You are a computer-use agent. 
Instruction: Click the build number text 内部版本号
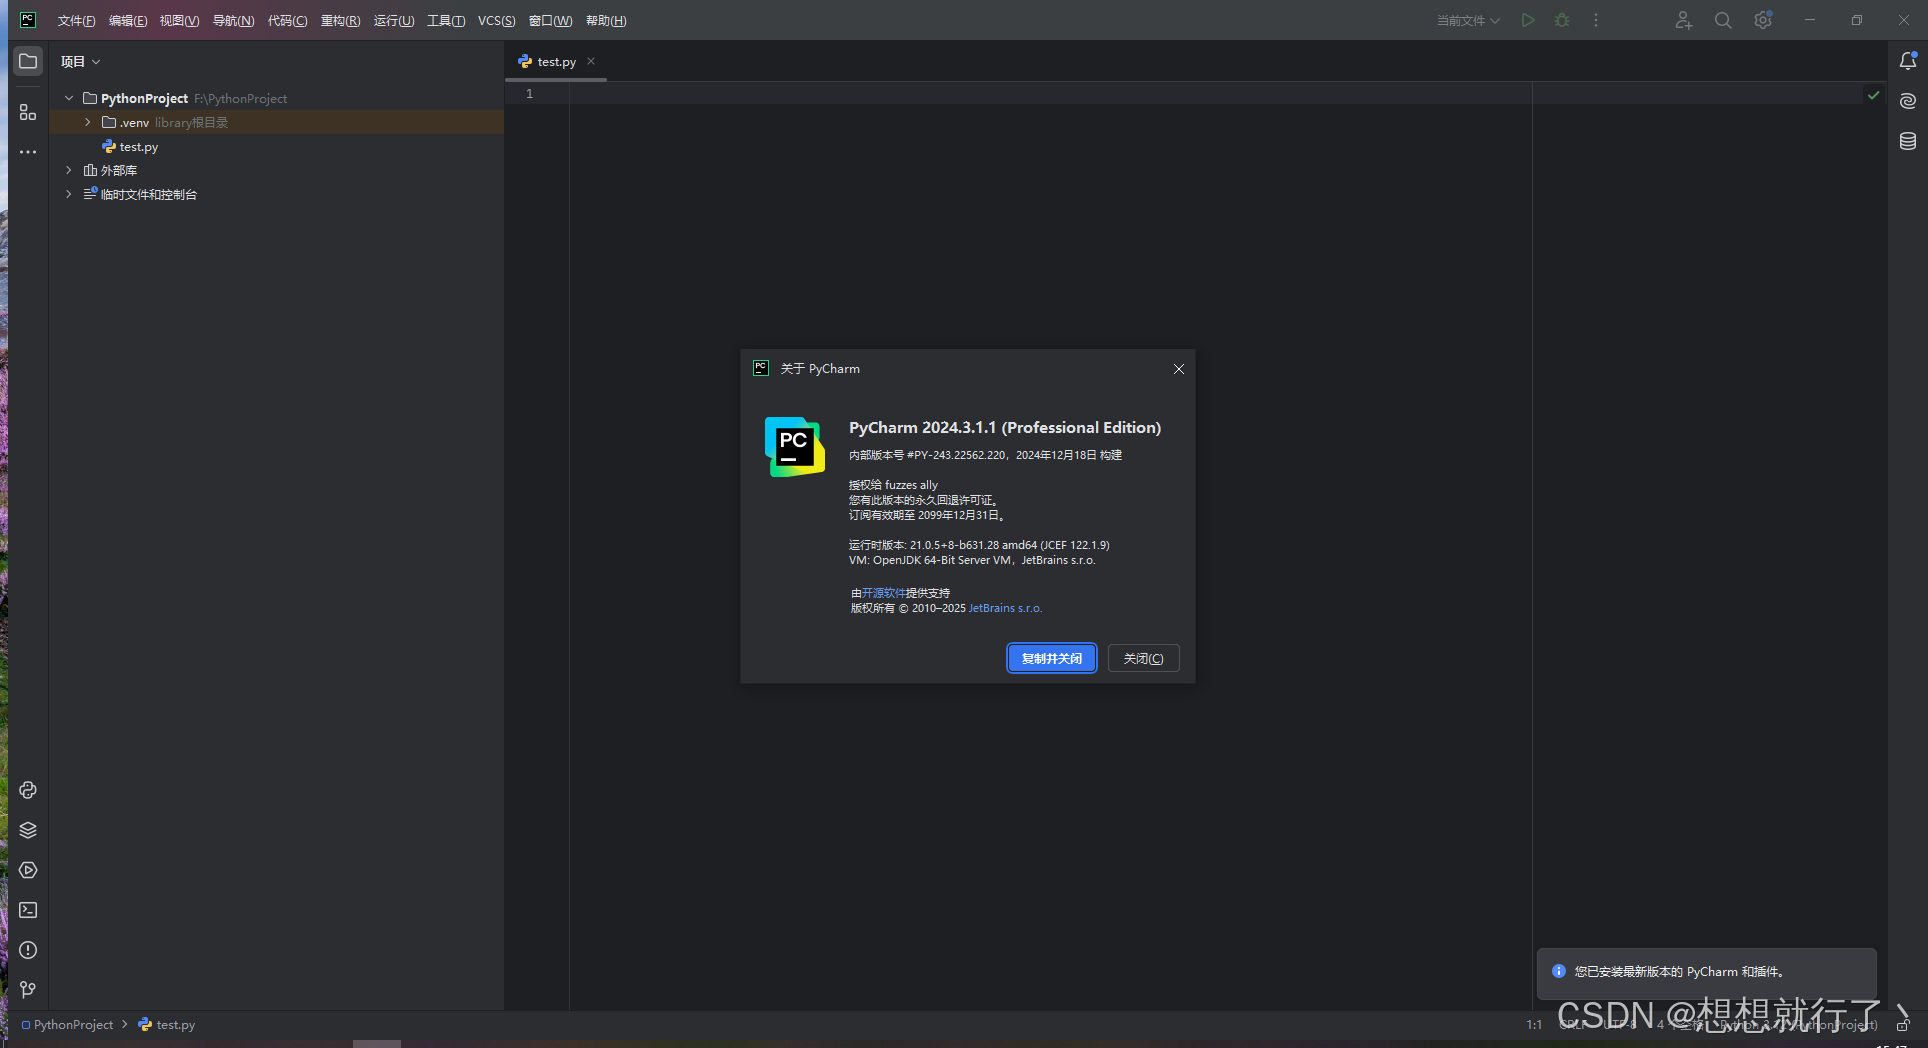point(985,455)
